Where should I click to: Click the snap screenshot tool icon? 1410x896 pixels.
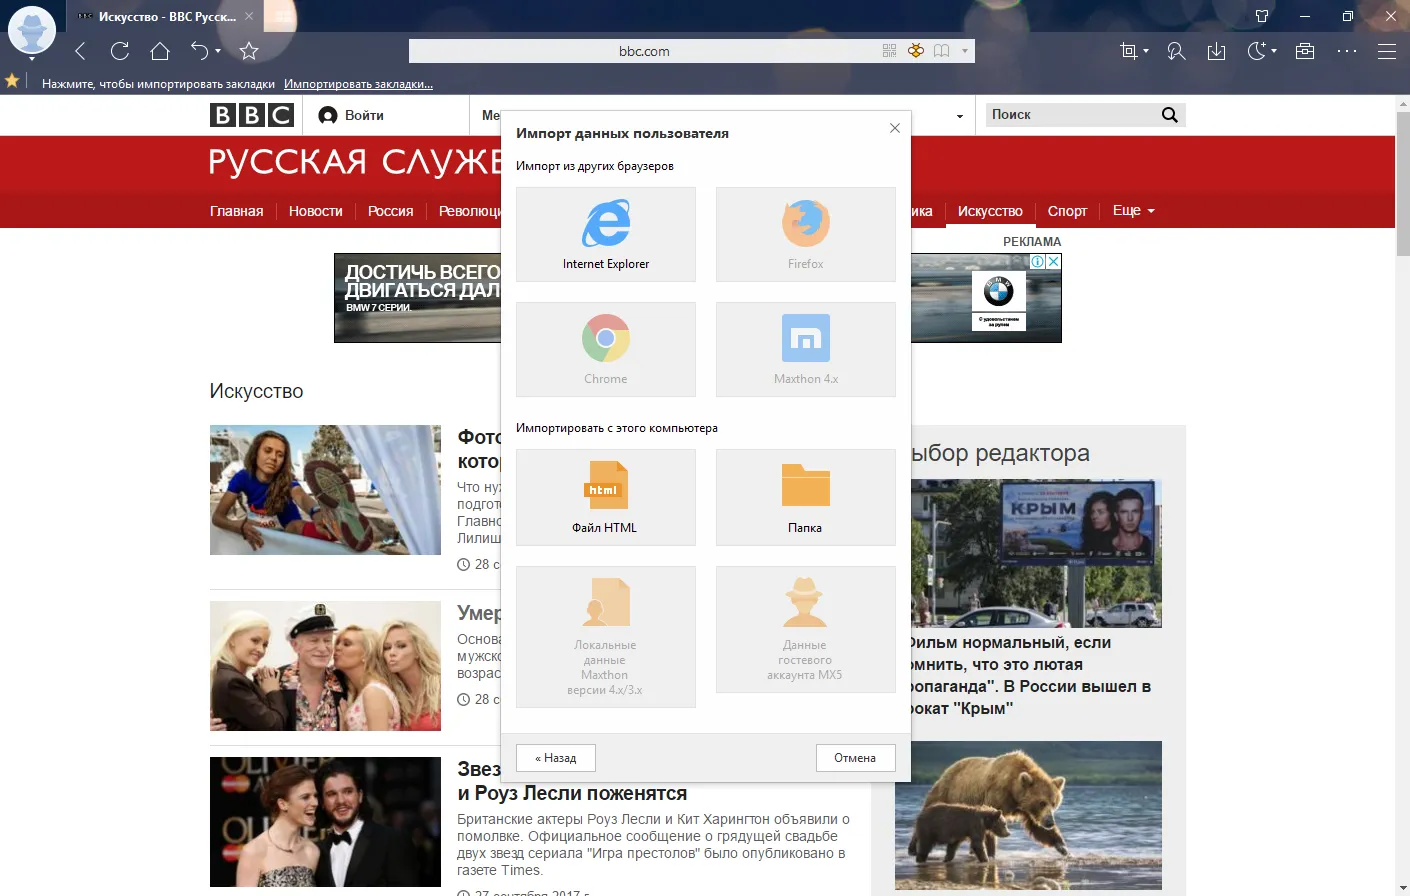pyautogui.click(x=1129, y=51)
